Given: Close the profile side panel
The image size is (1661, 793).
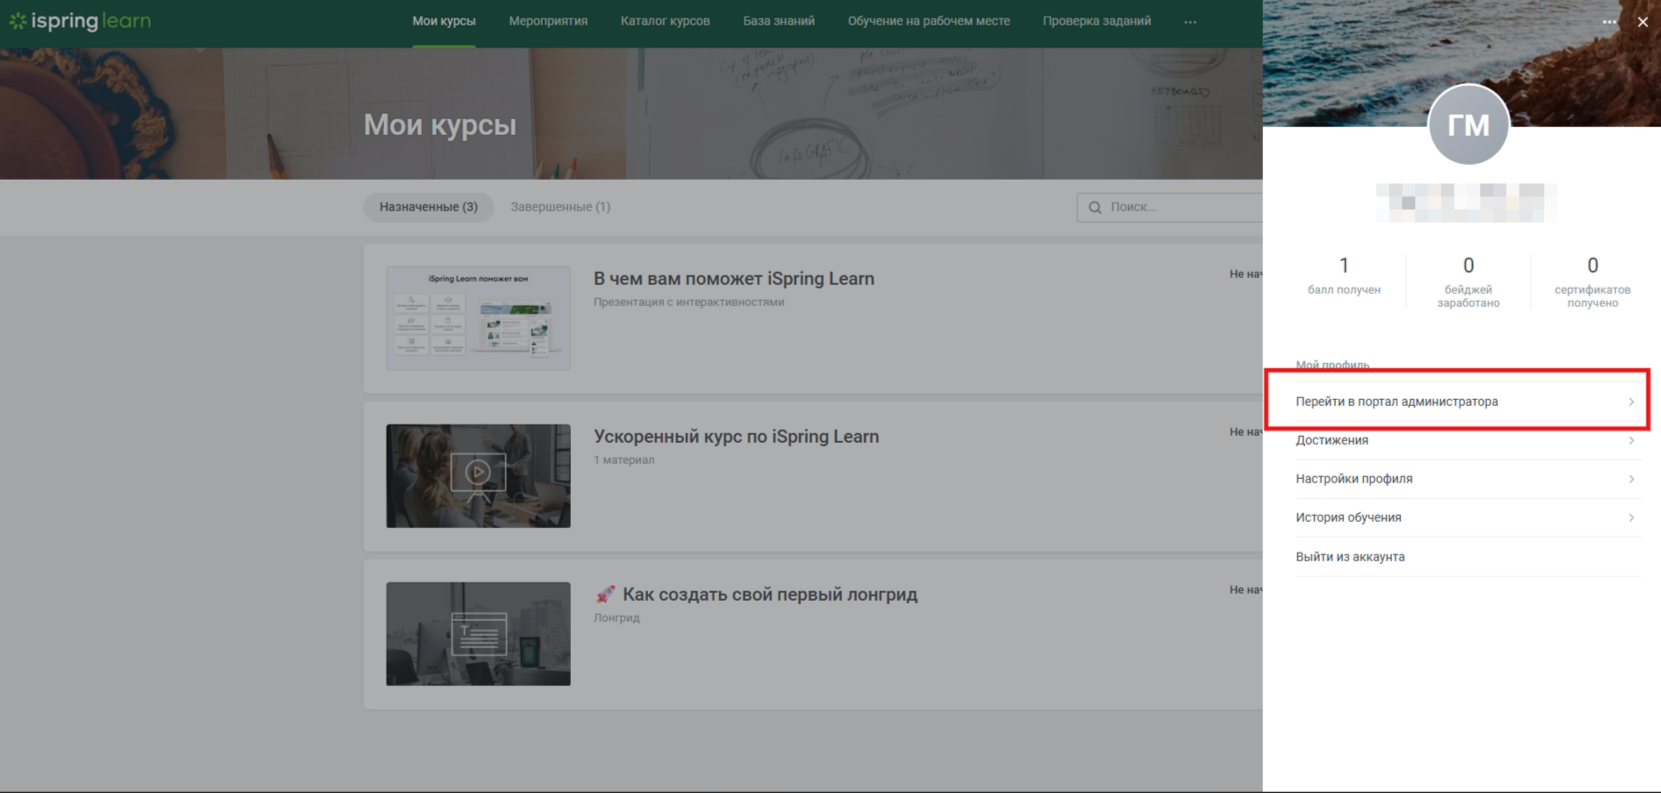Looking at the screenshot, I should (x=1642, y=22).
